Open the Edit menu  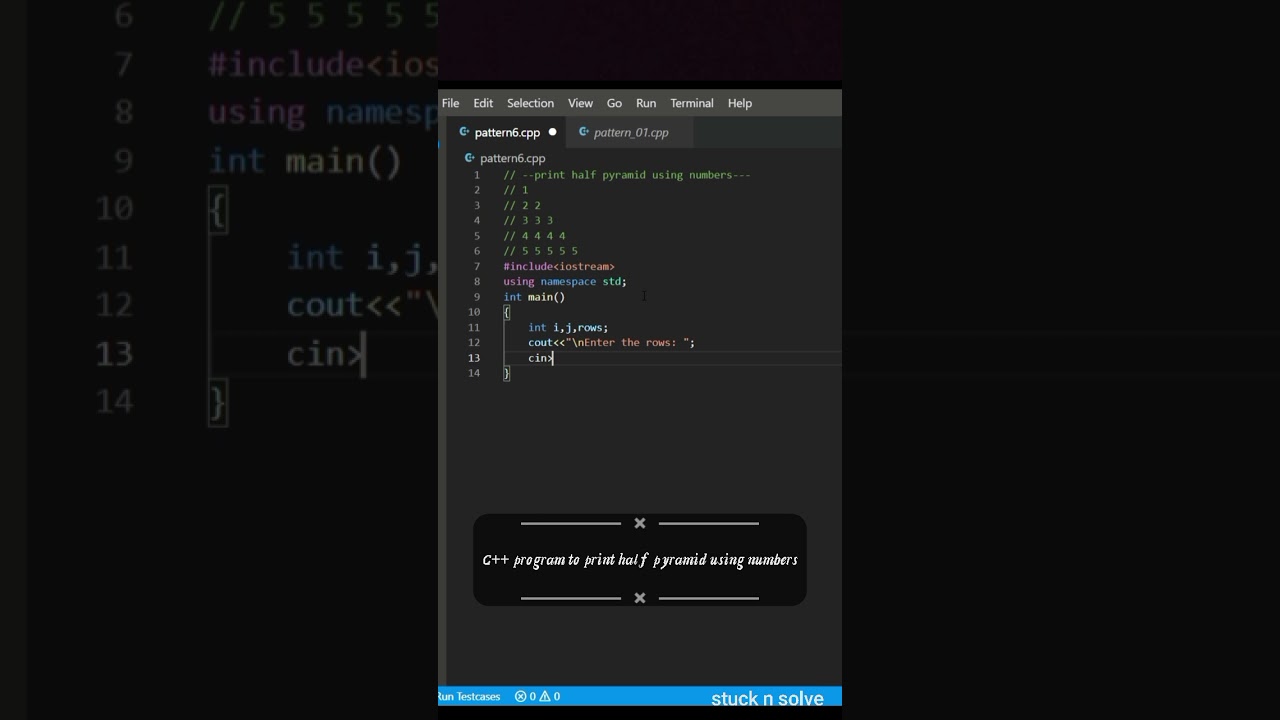point(483,103)
